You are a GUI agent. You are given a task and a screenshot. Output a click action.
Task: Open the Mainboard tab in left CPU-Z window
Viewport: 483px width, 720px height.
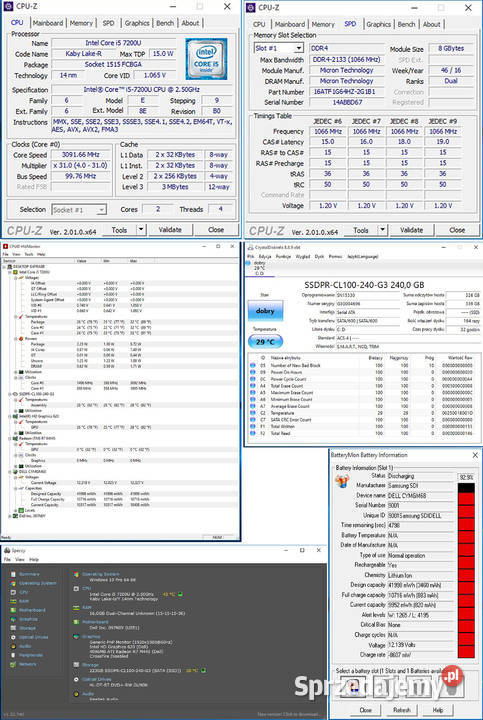point(48,23)
